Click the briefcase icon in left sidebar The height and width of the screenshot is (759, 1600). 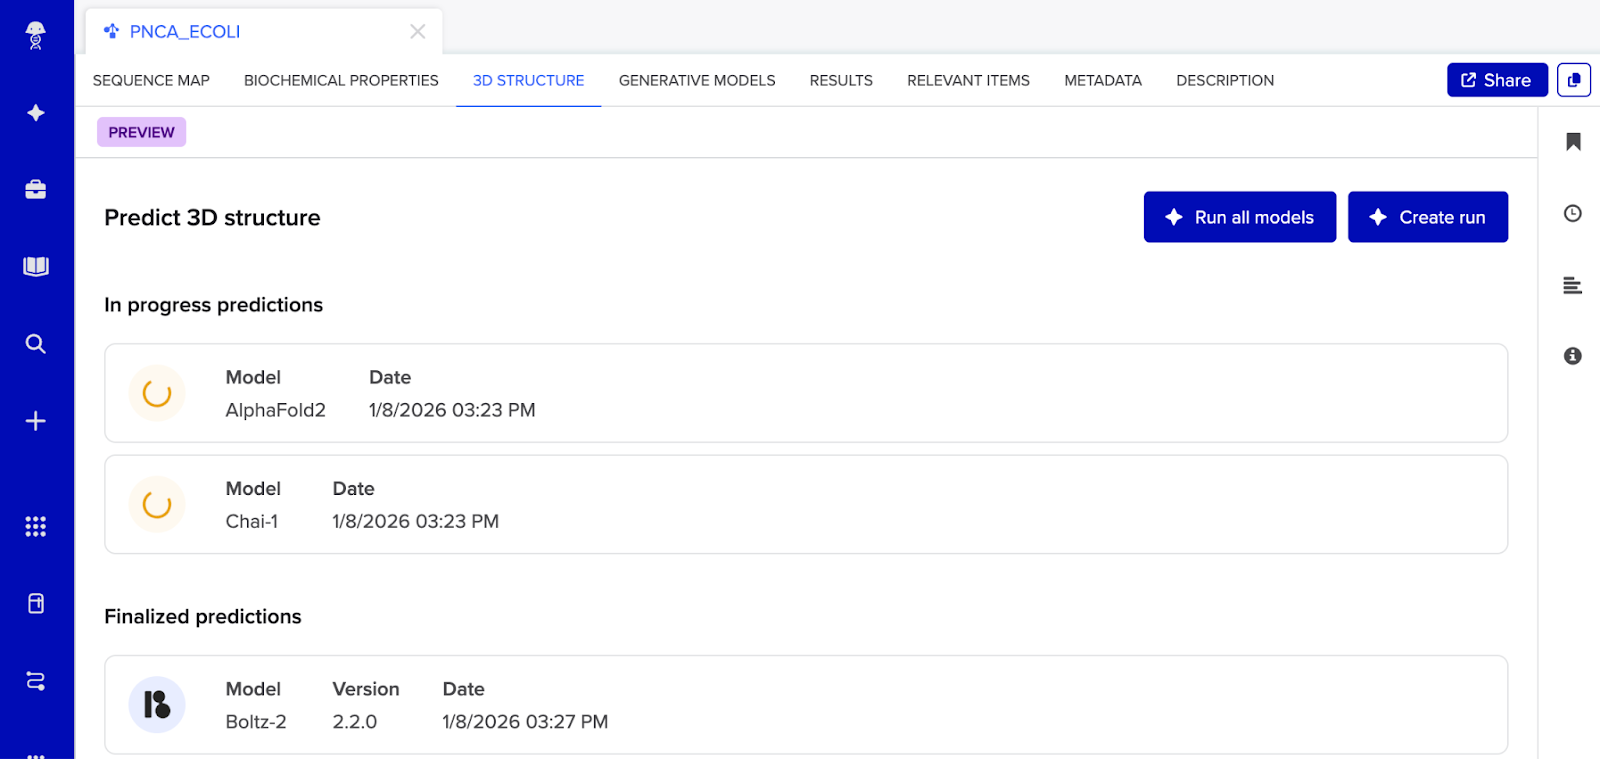[x=36, y=190]
